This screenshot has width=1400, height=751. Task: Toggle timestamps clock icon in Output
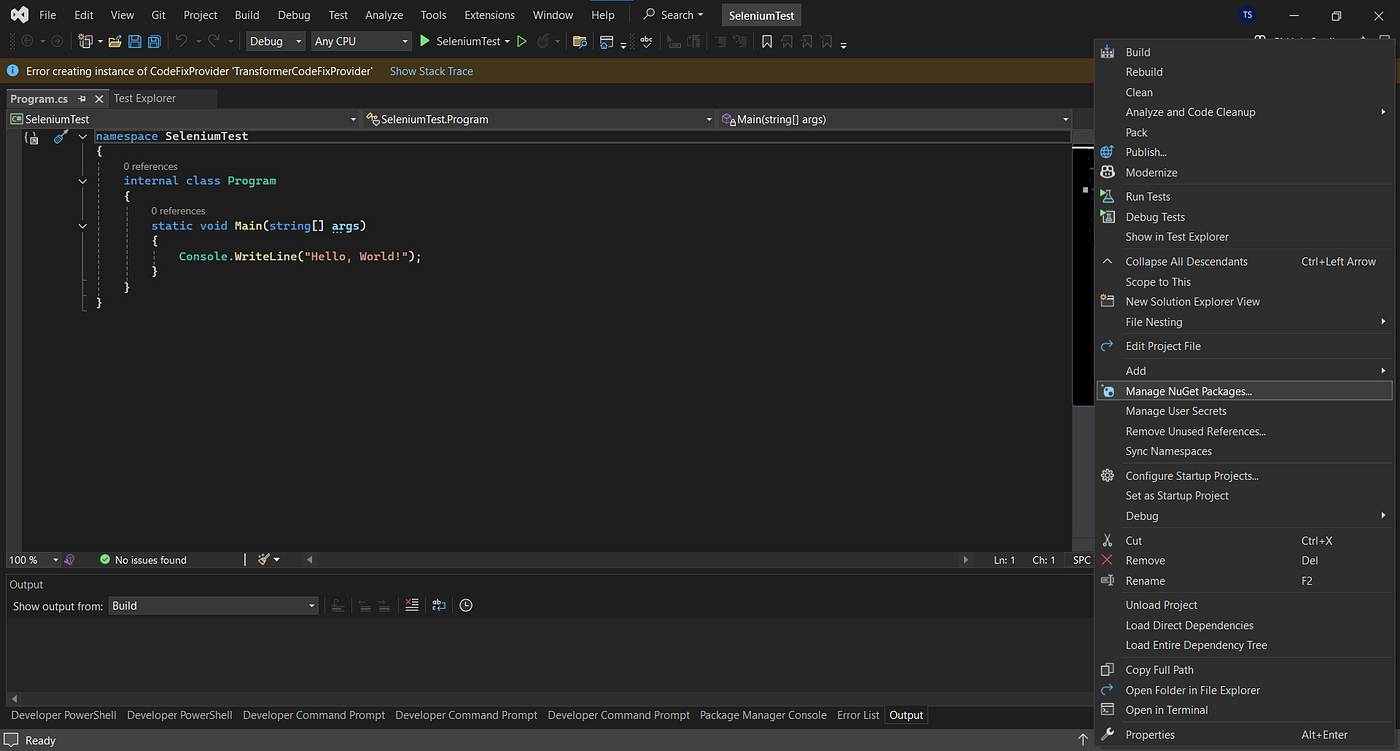(x=466, y=605)
